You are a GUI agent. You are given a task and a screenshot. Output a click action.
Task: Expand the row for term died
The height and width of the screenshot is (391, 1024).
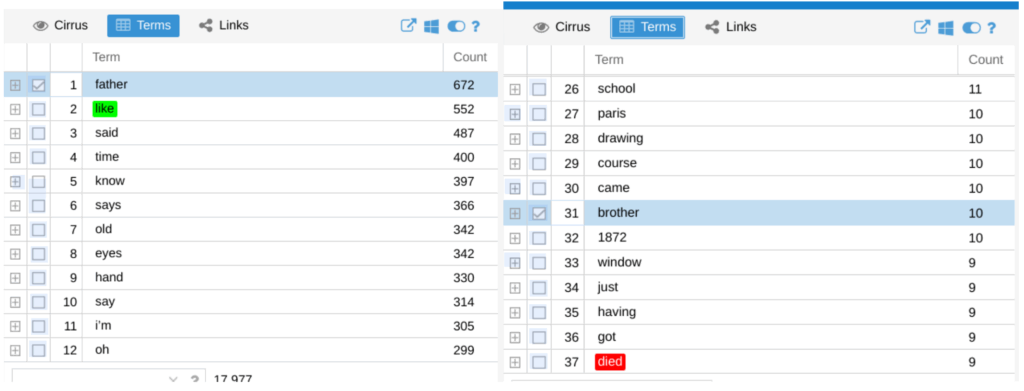(515, 362)
